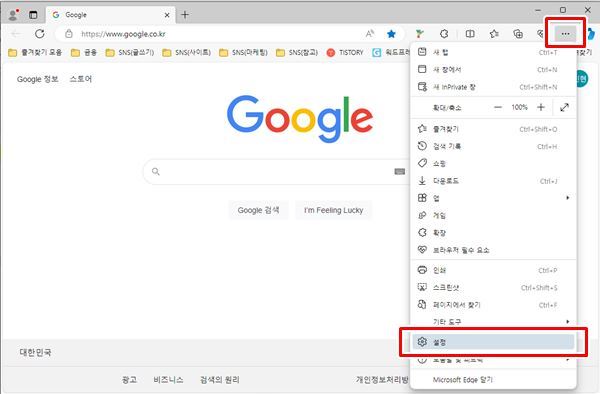Open Browser essentials (브라우저 필수 요소) entry
This screenshot has width=600, height=394.
coord(493,250)
